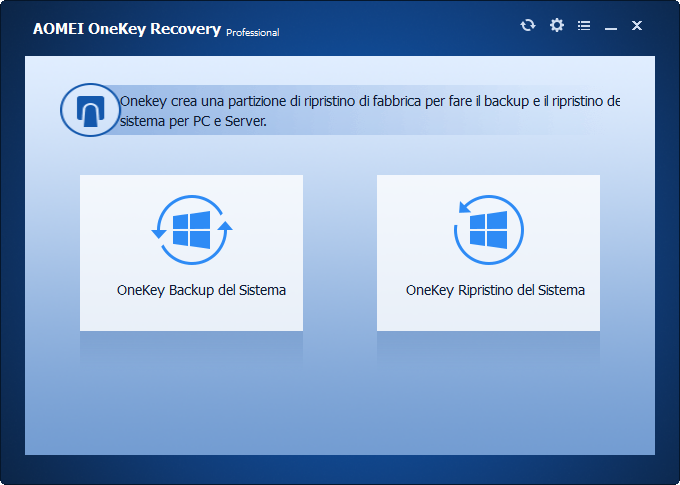680x485 pixels.
Task: Click the description text starting with "Onekey crea una partizione"
Action: pyautogui.click(x=369, y=111)
